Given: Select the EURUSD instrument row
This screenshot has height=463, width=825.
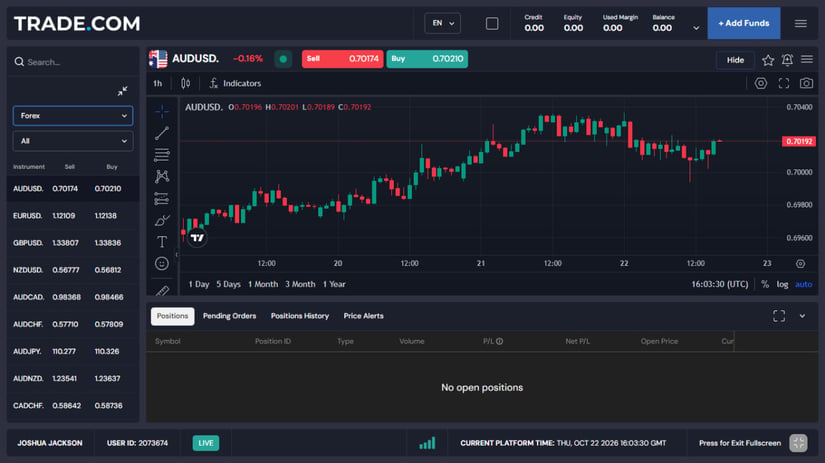Looking at the screenshot, I should (73, 216).
